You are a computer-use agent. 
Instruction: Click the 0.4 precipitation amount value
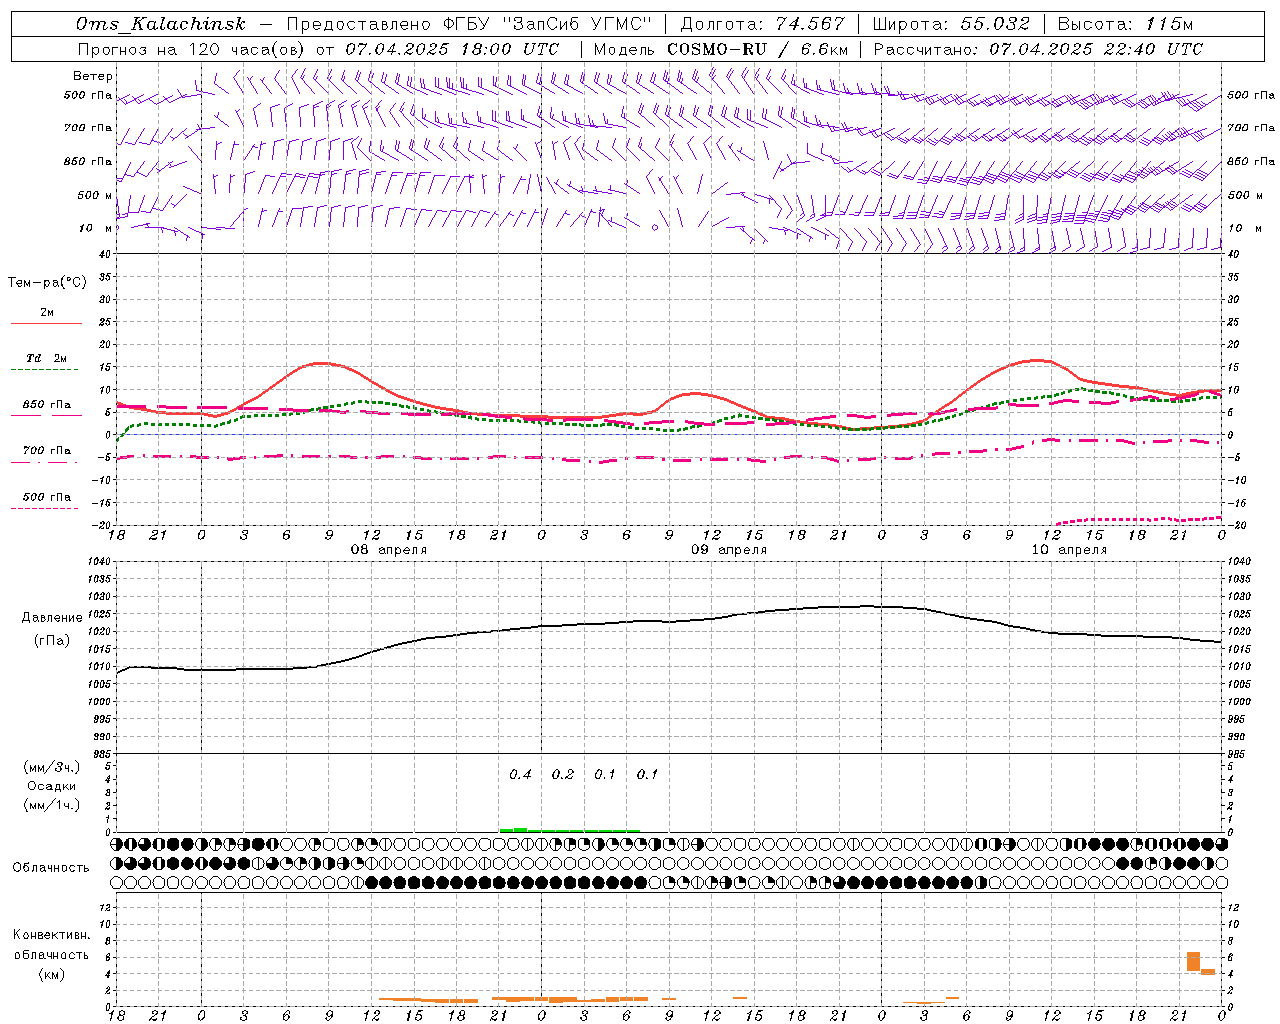tap(520, 774)
